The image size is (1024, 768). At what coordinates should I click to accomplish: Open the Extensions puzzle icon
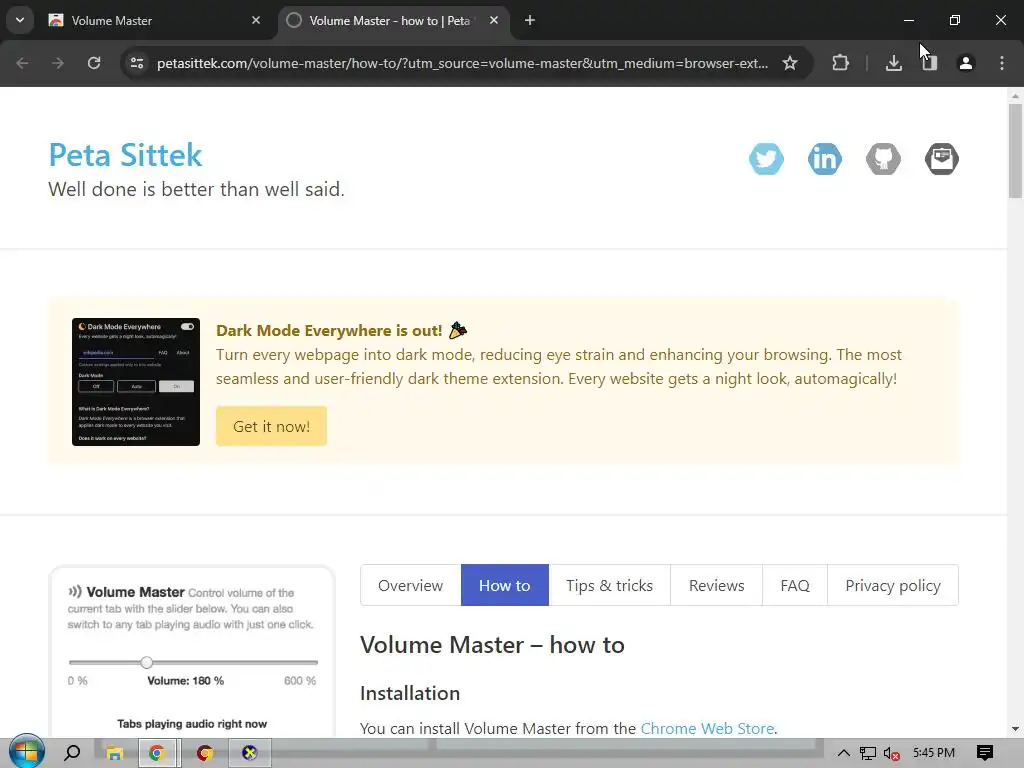(840, 63)
